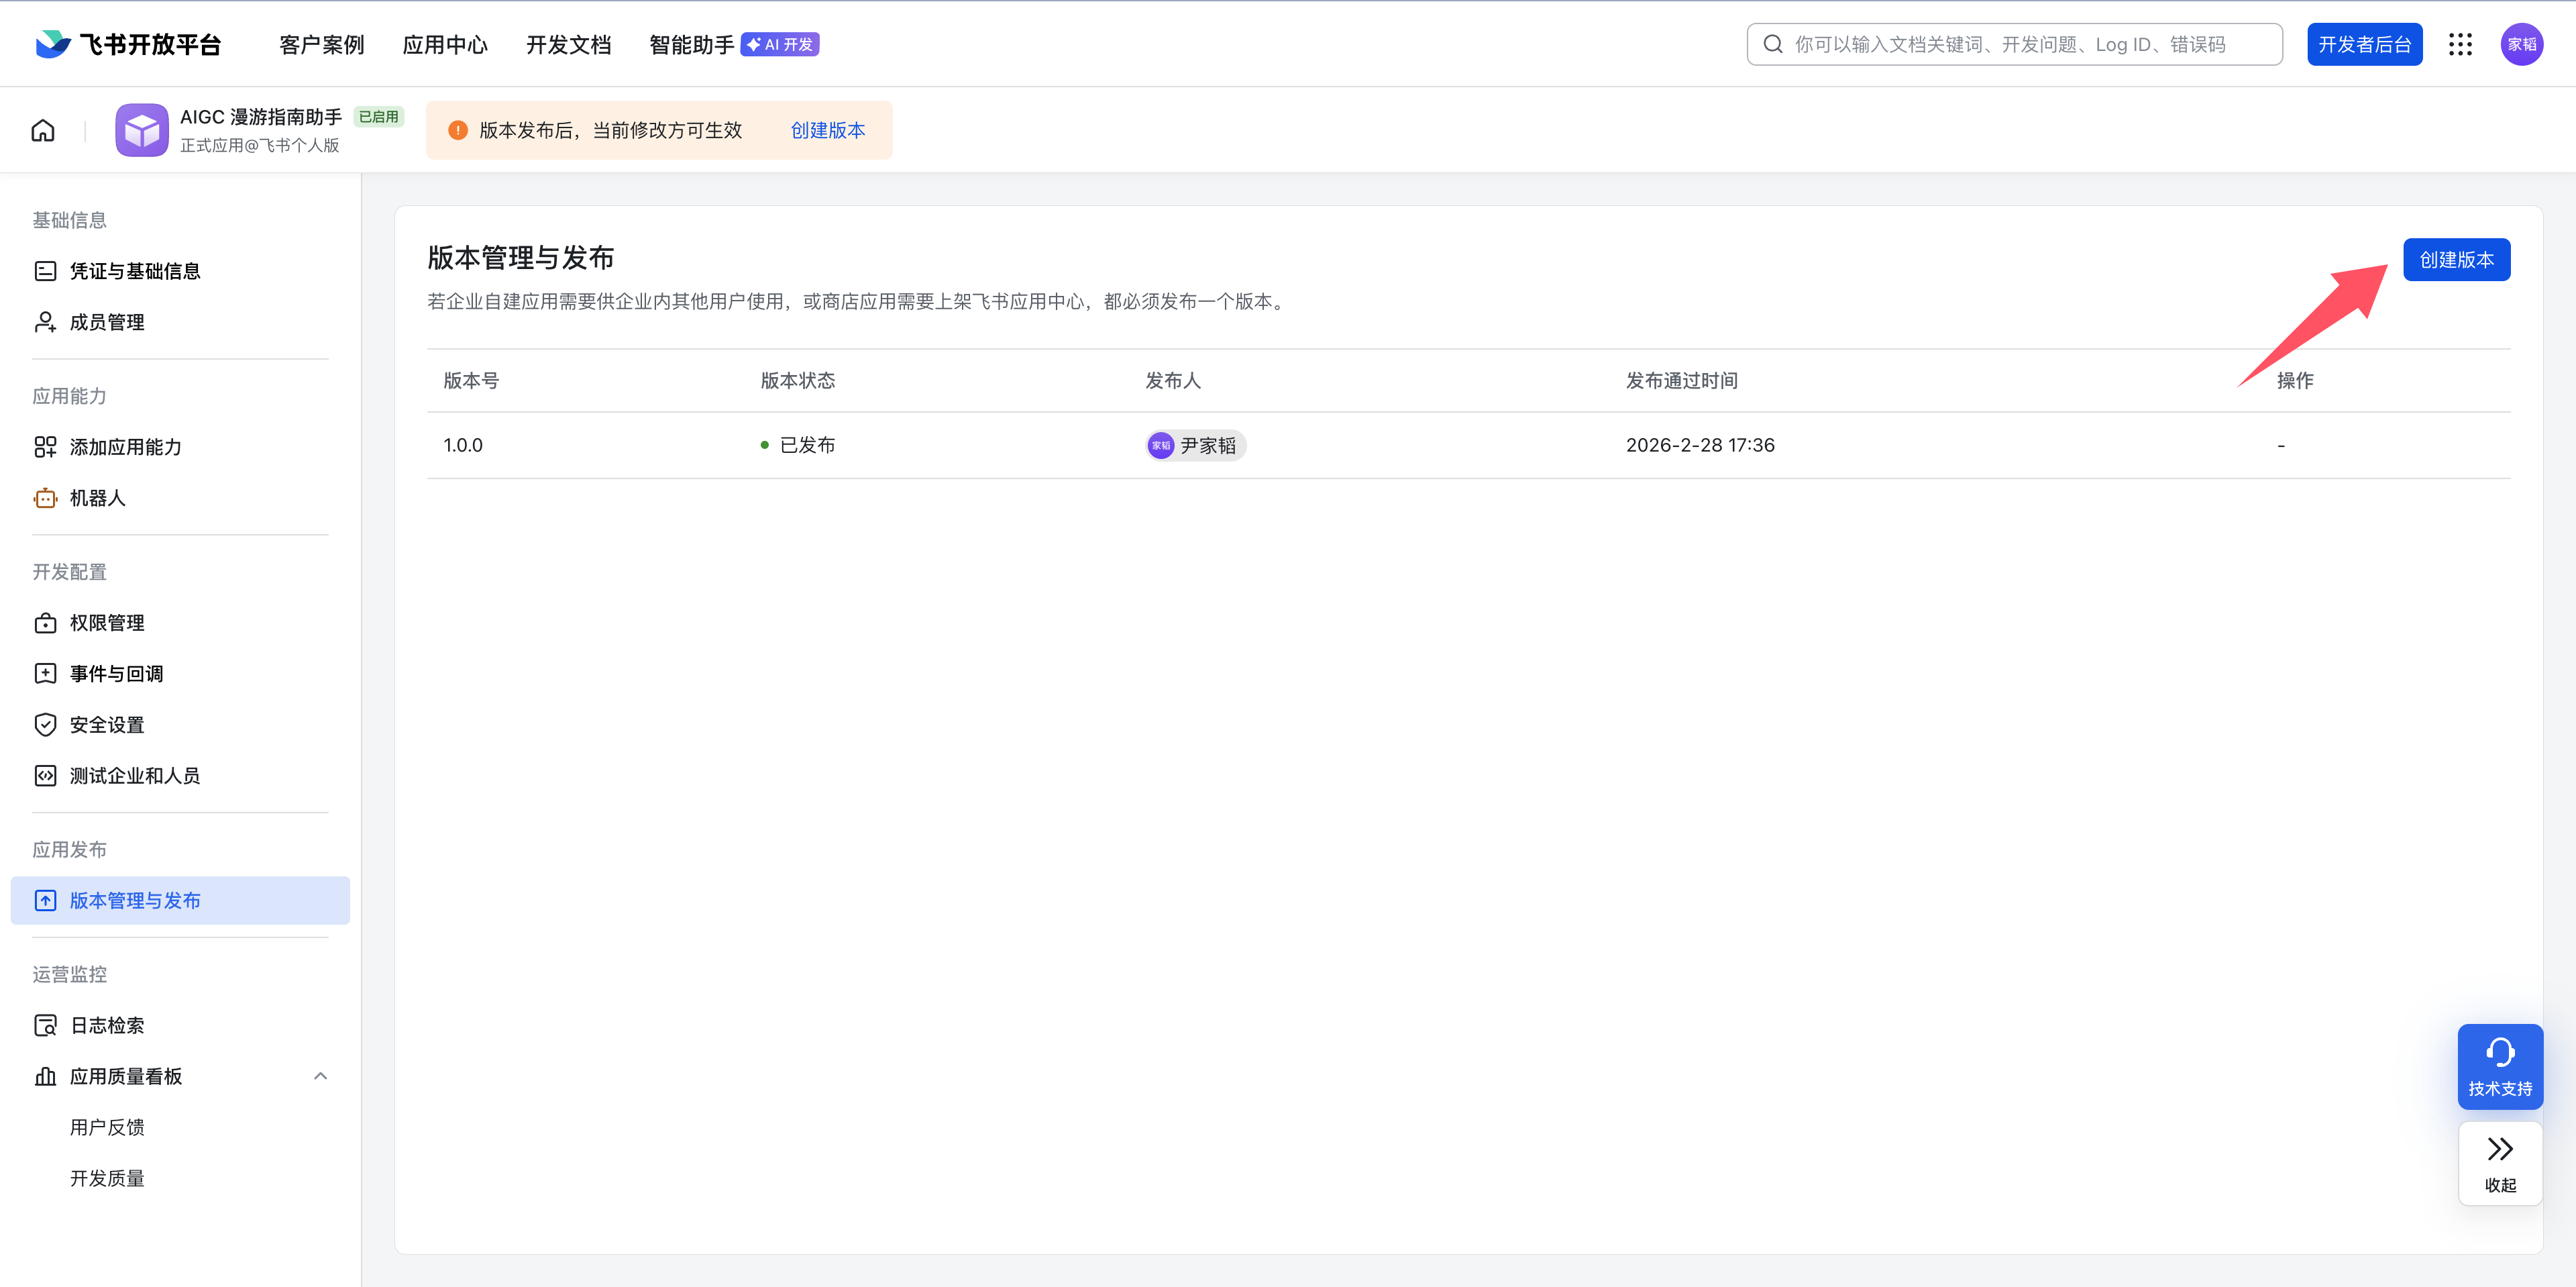
Task: Select 应用中心 in top navigation
Action: click(445, 45)
